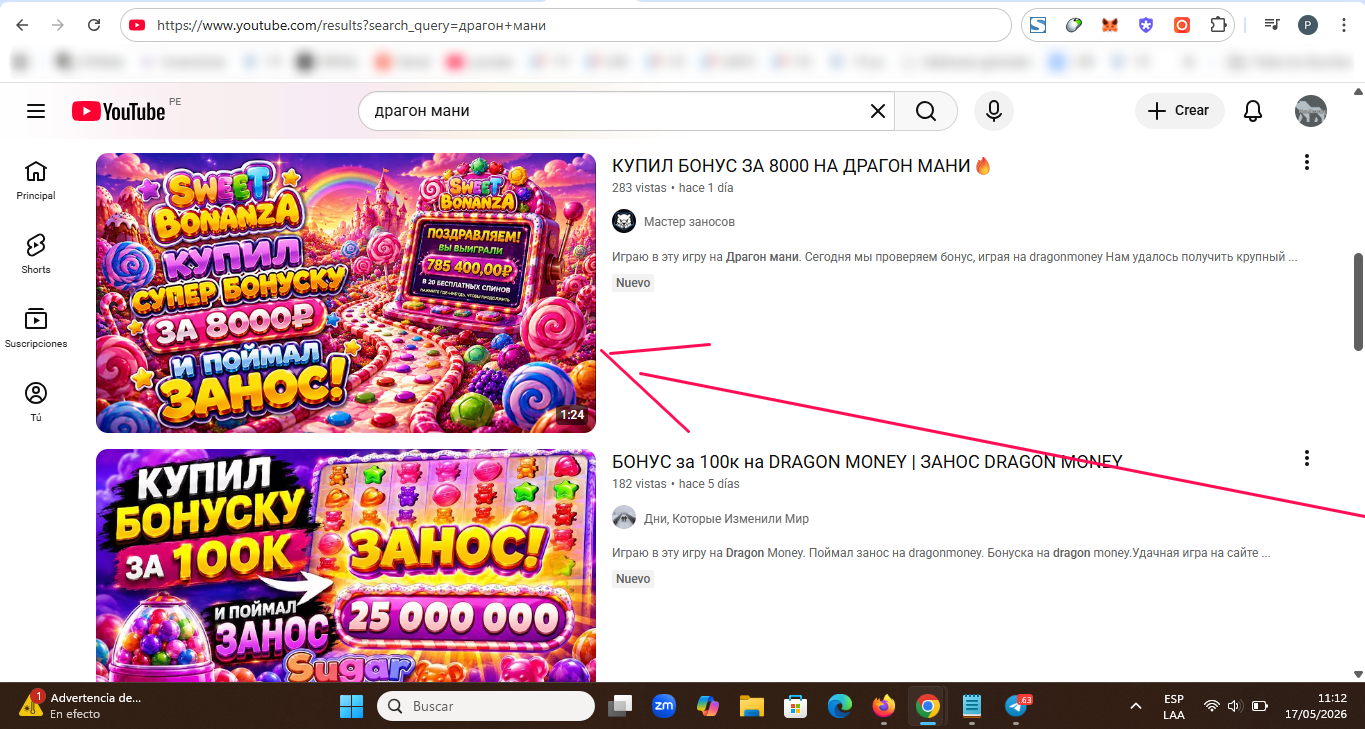Open Telegram from the taskbar
The height and width of the screenshot is (729, 1365).
click(x=1017, y=706)
